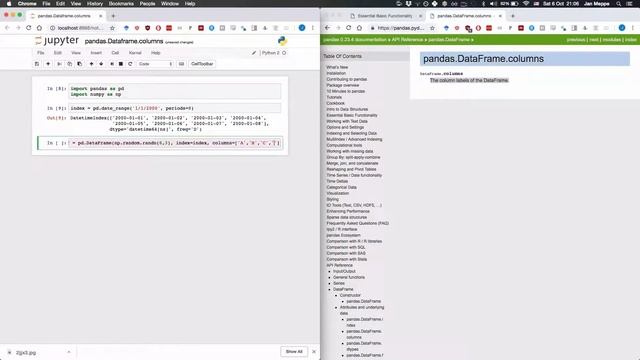Screen dimensions: 640x360
Task: Click the notebook title pandas.Dataframe.columns
Action: tap(124, 41)
